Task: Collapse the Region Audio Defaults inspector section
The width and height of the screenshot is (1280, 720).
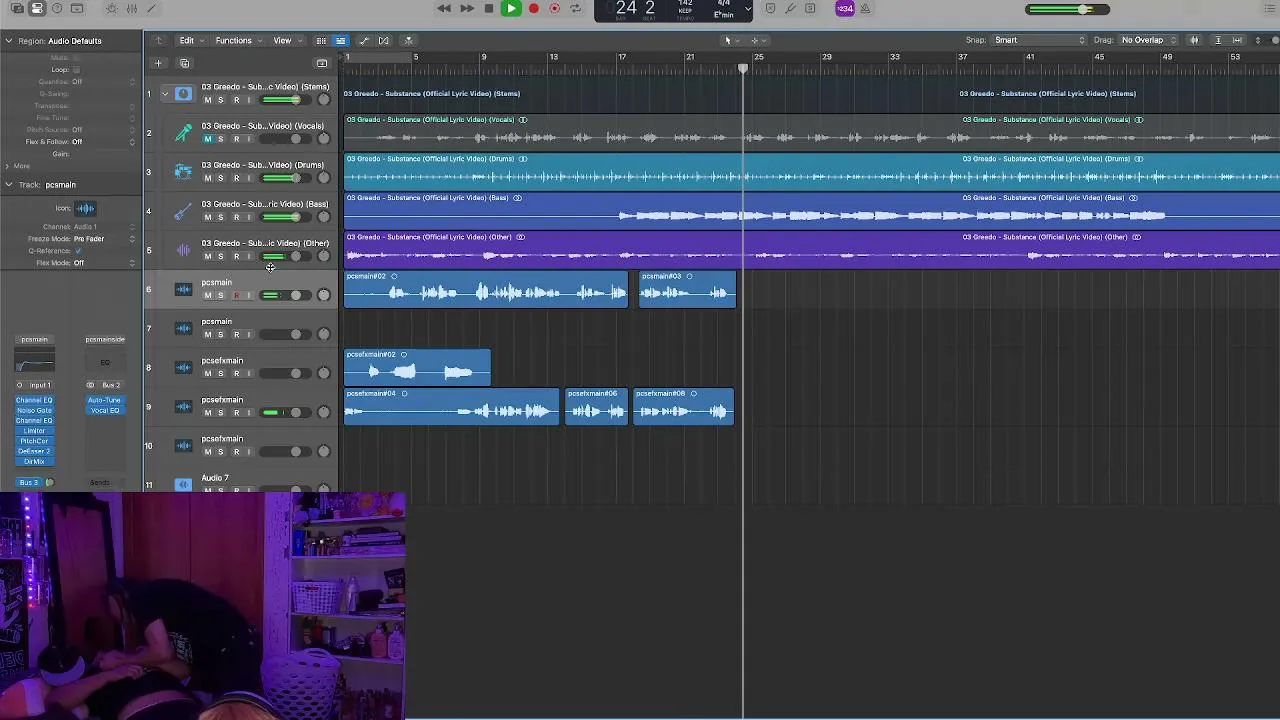Action: pos(9,41)
